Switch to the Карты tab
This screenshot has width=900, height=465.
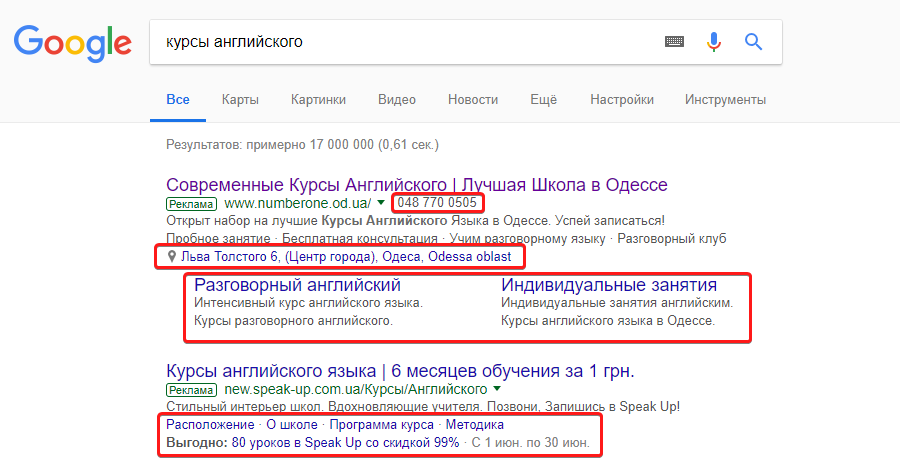coord(240,99)
